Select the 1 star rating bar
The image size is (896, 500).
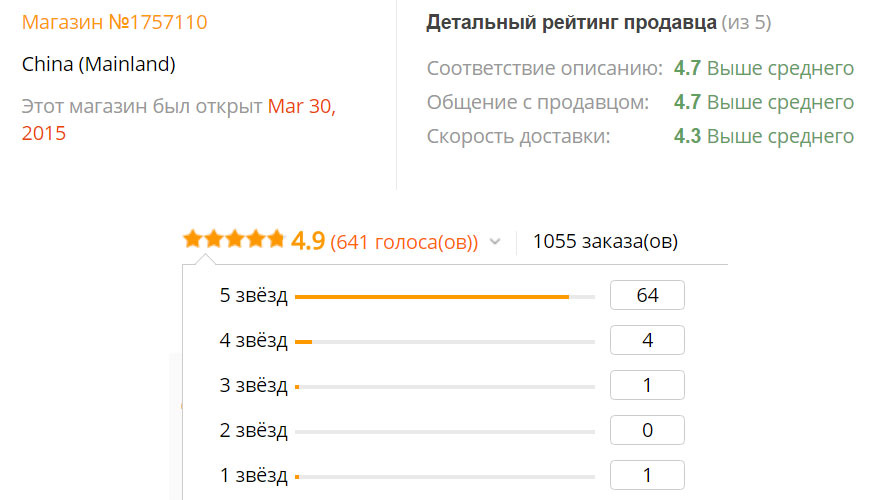click(x=444, y=477)
